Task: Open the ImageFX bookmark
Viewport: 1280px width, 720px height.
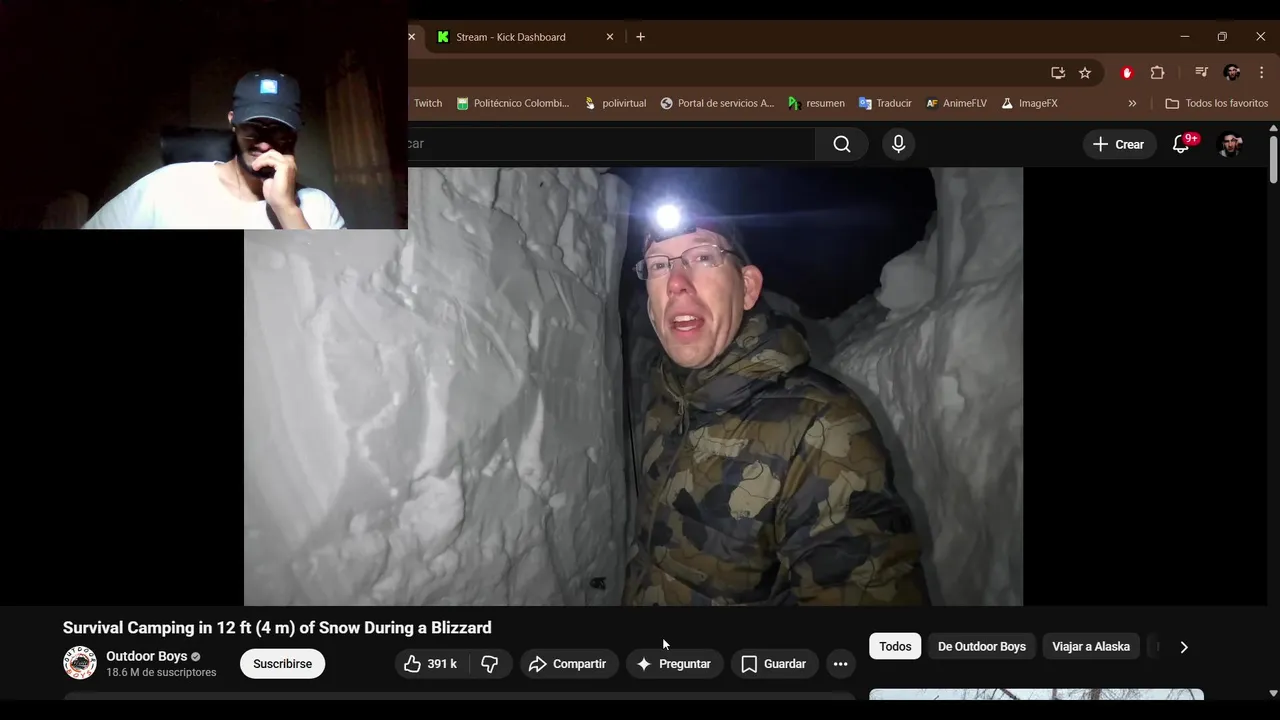Action: pos(1029,103)
